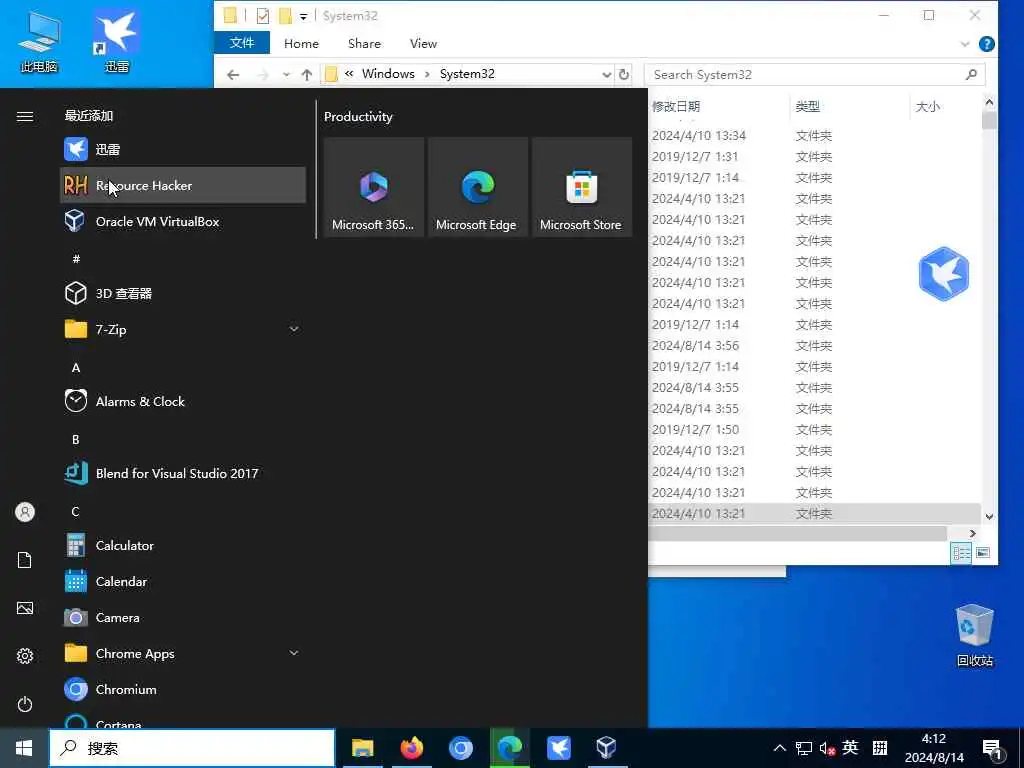Switch to Home ribbon tab
Image resolution: width=1024 pixels, height=768 pixels.
click(x=301, y=44)
